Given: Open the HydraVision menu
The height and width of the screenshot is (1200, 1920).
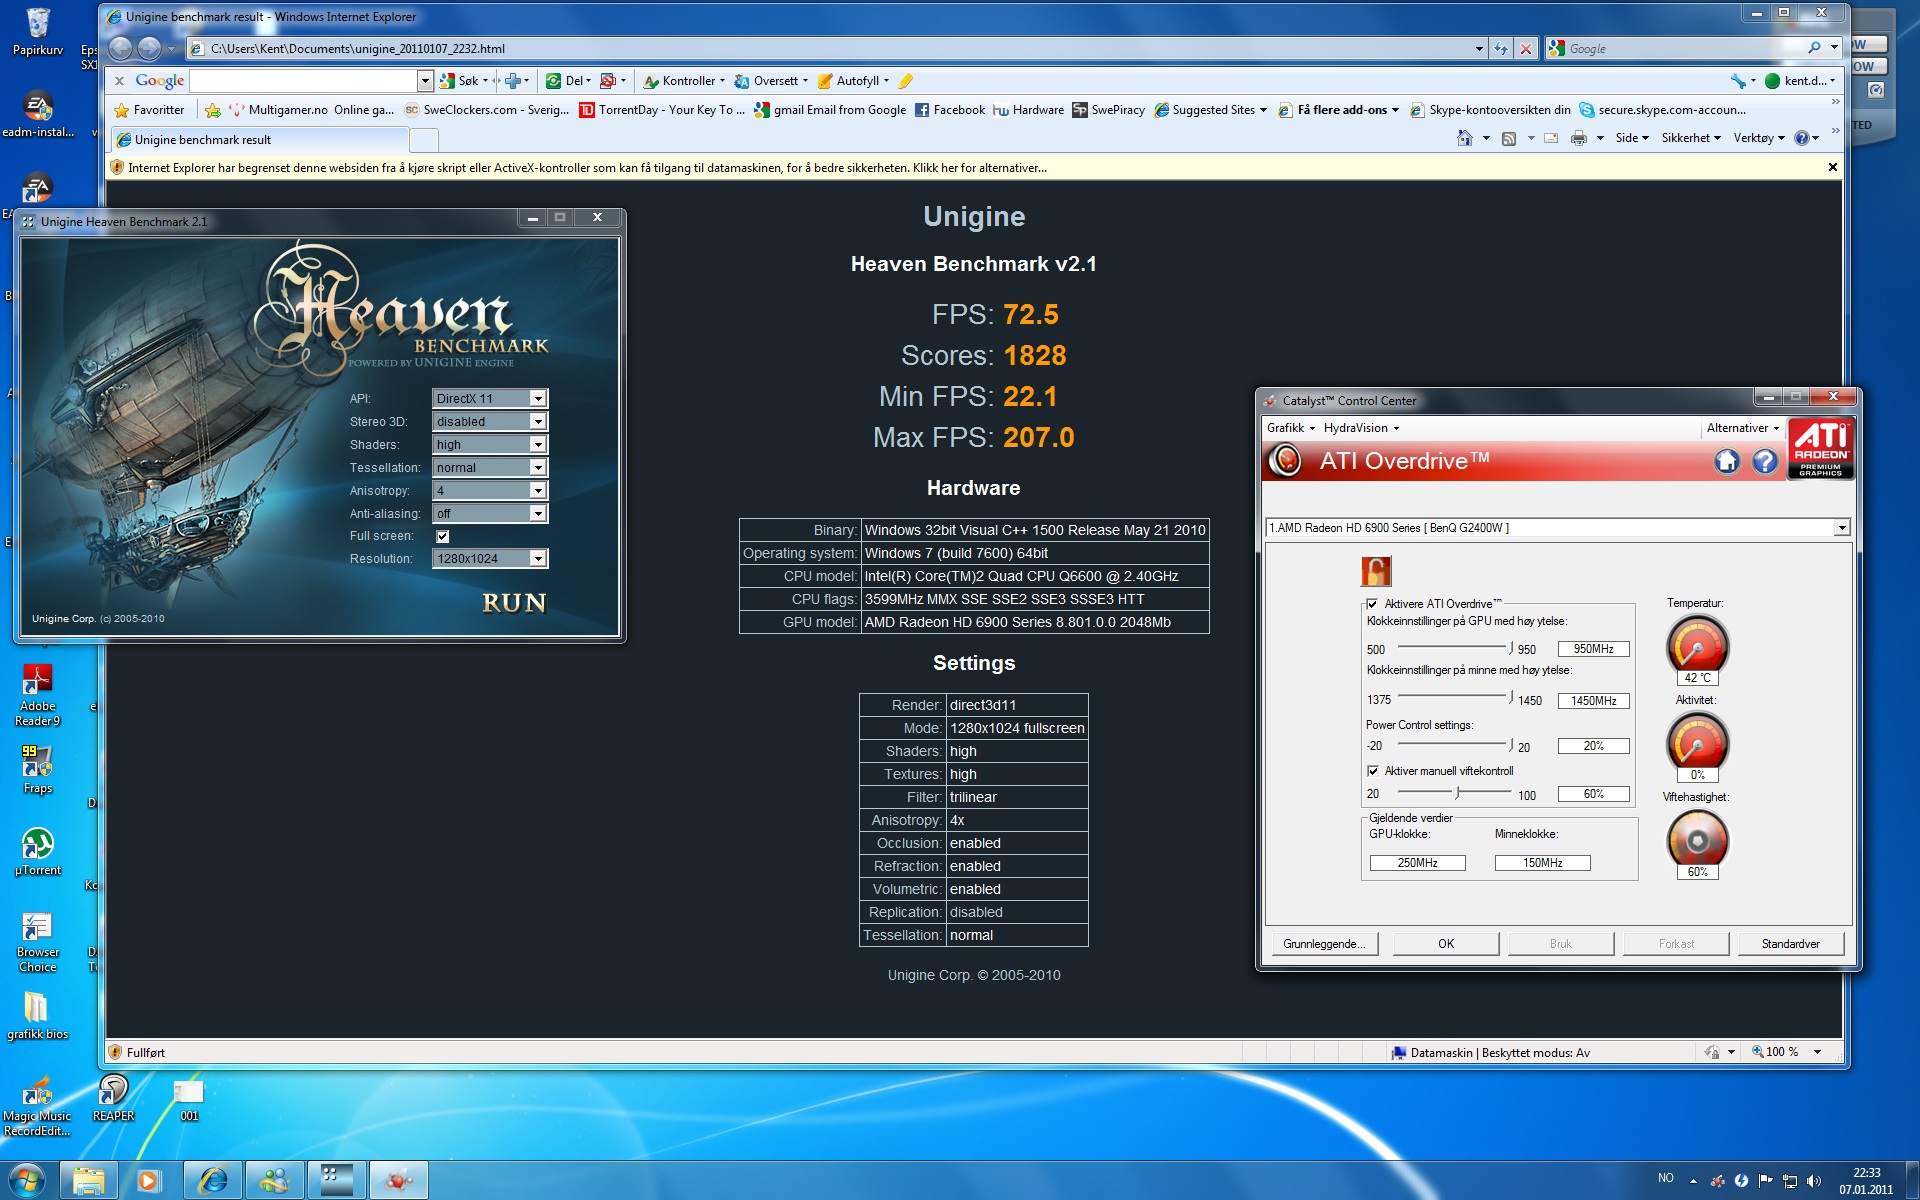Looking at the screenshot, I should 1360,428.
